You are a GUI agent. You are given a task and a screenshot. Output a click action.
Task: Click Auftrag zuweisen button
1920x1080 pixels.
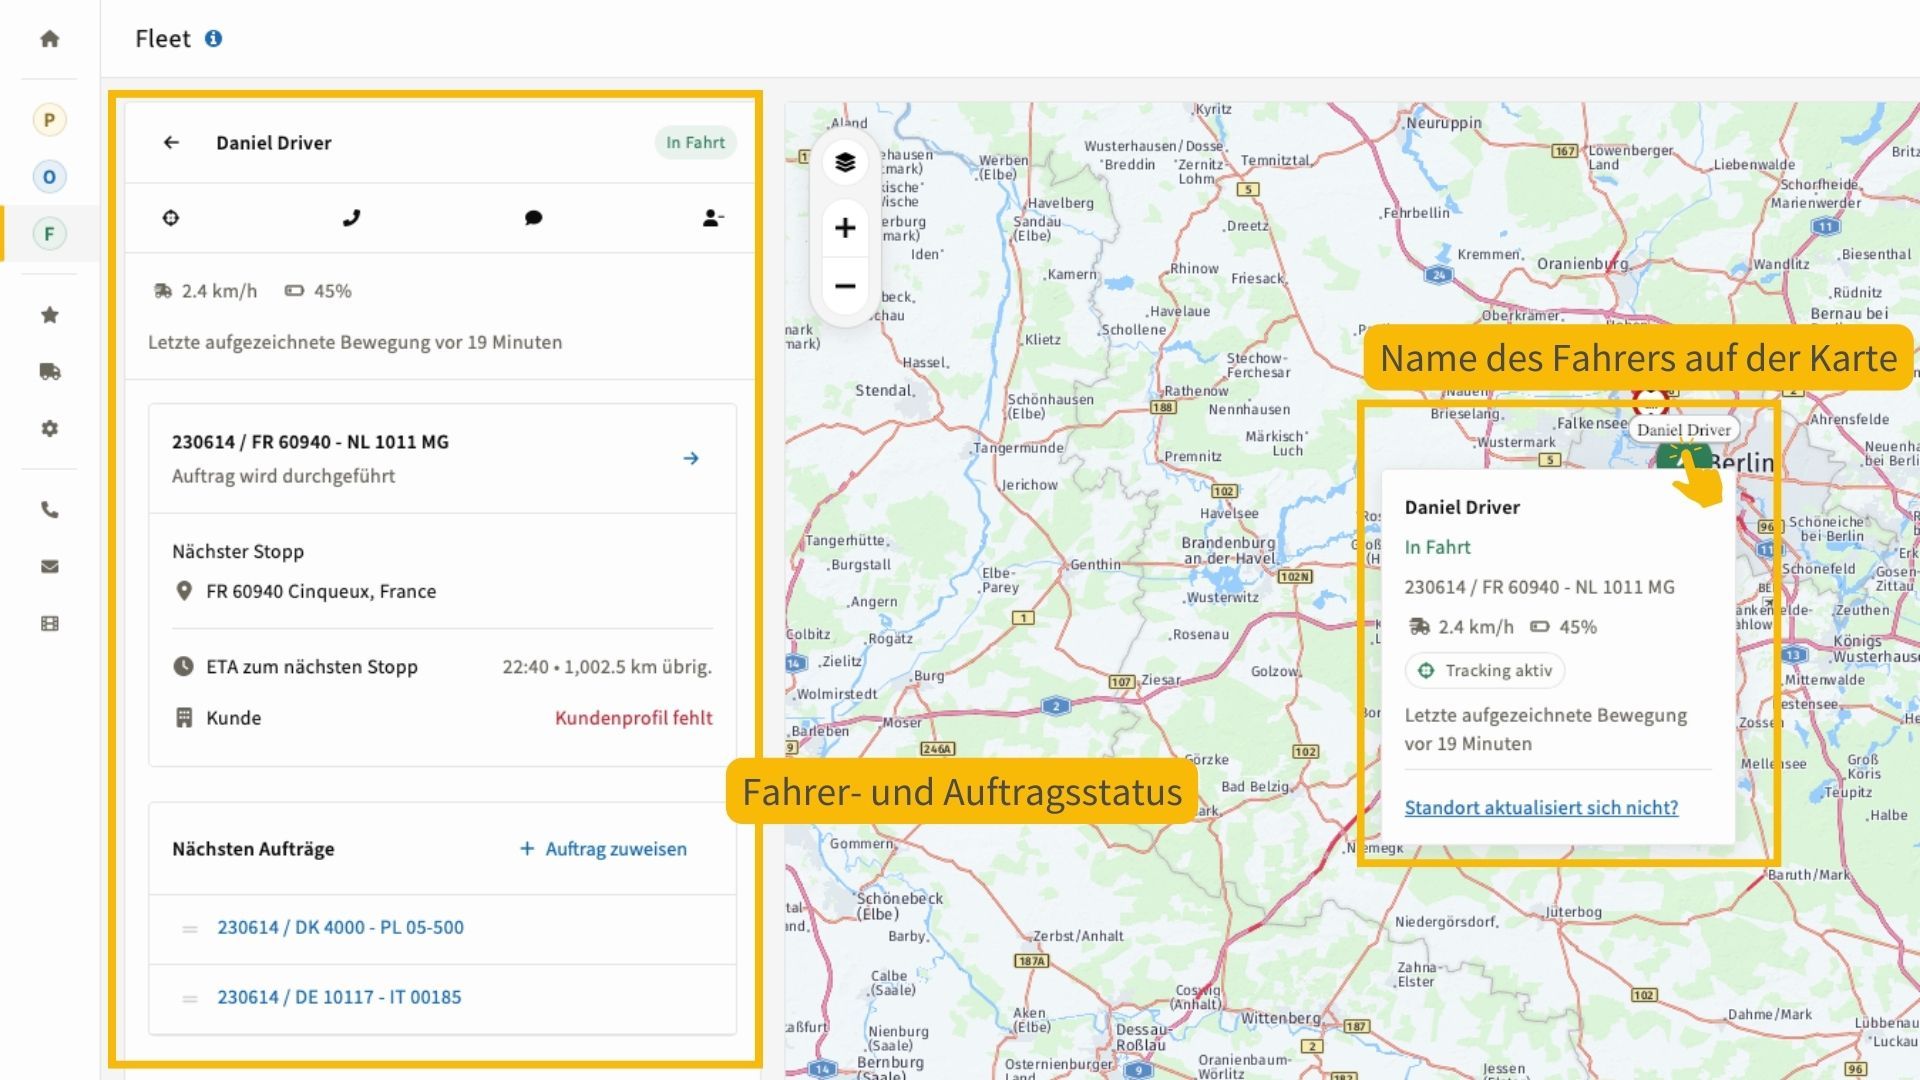point(603,849)
